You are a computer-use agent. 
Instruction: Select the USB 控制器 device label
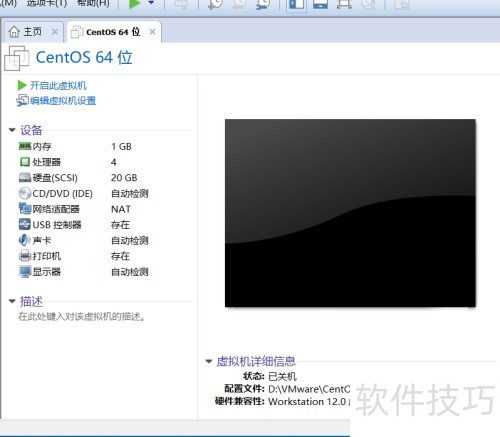coord(57,225)
